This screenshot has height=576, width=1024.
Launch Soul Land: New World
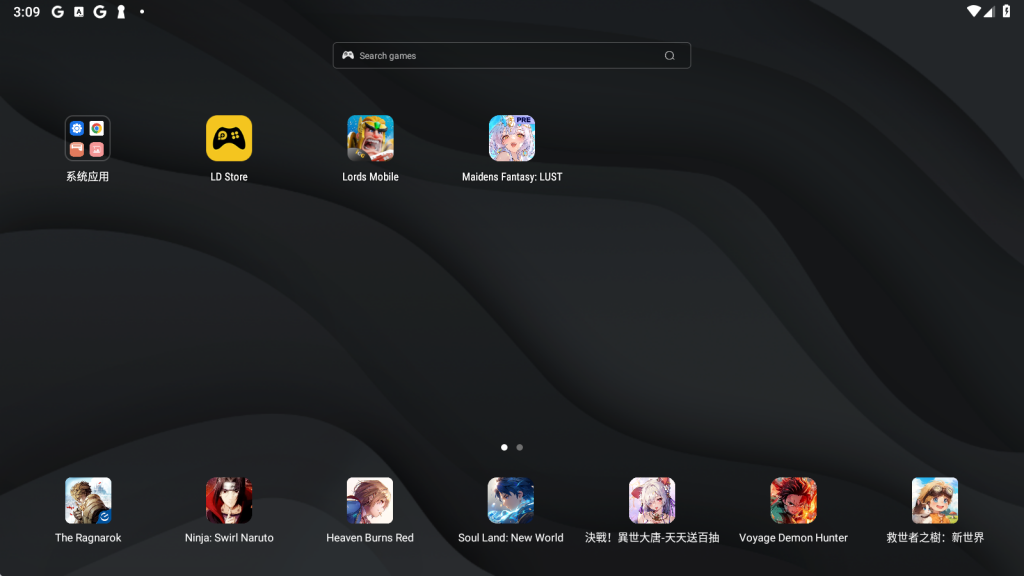click(511, 500)
